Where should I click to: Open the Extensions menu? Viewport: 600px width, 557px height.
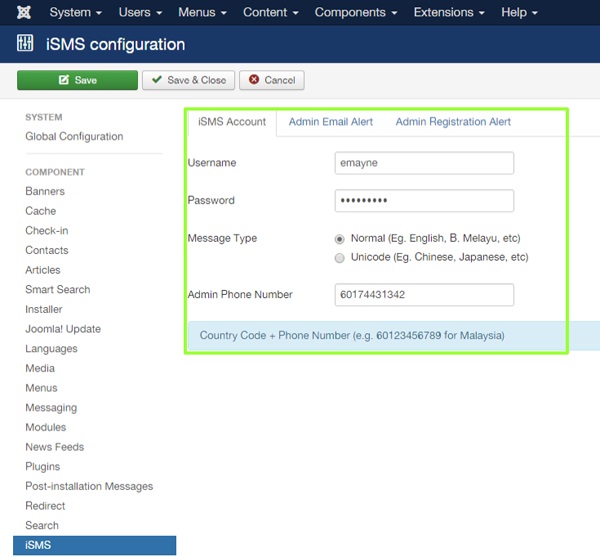coord(449,12)
